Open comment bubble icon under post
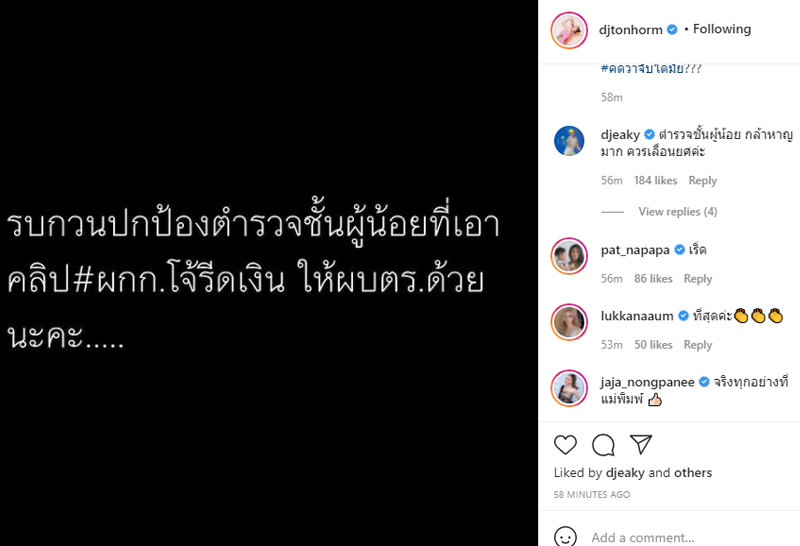 (x=603, y=445)
